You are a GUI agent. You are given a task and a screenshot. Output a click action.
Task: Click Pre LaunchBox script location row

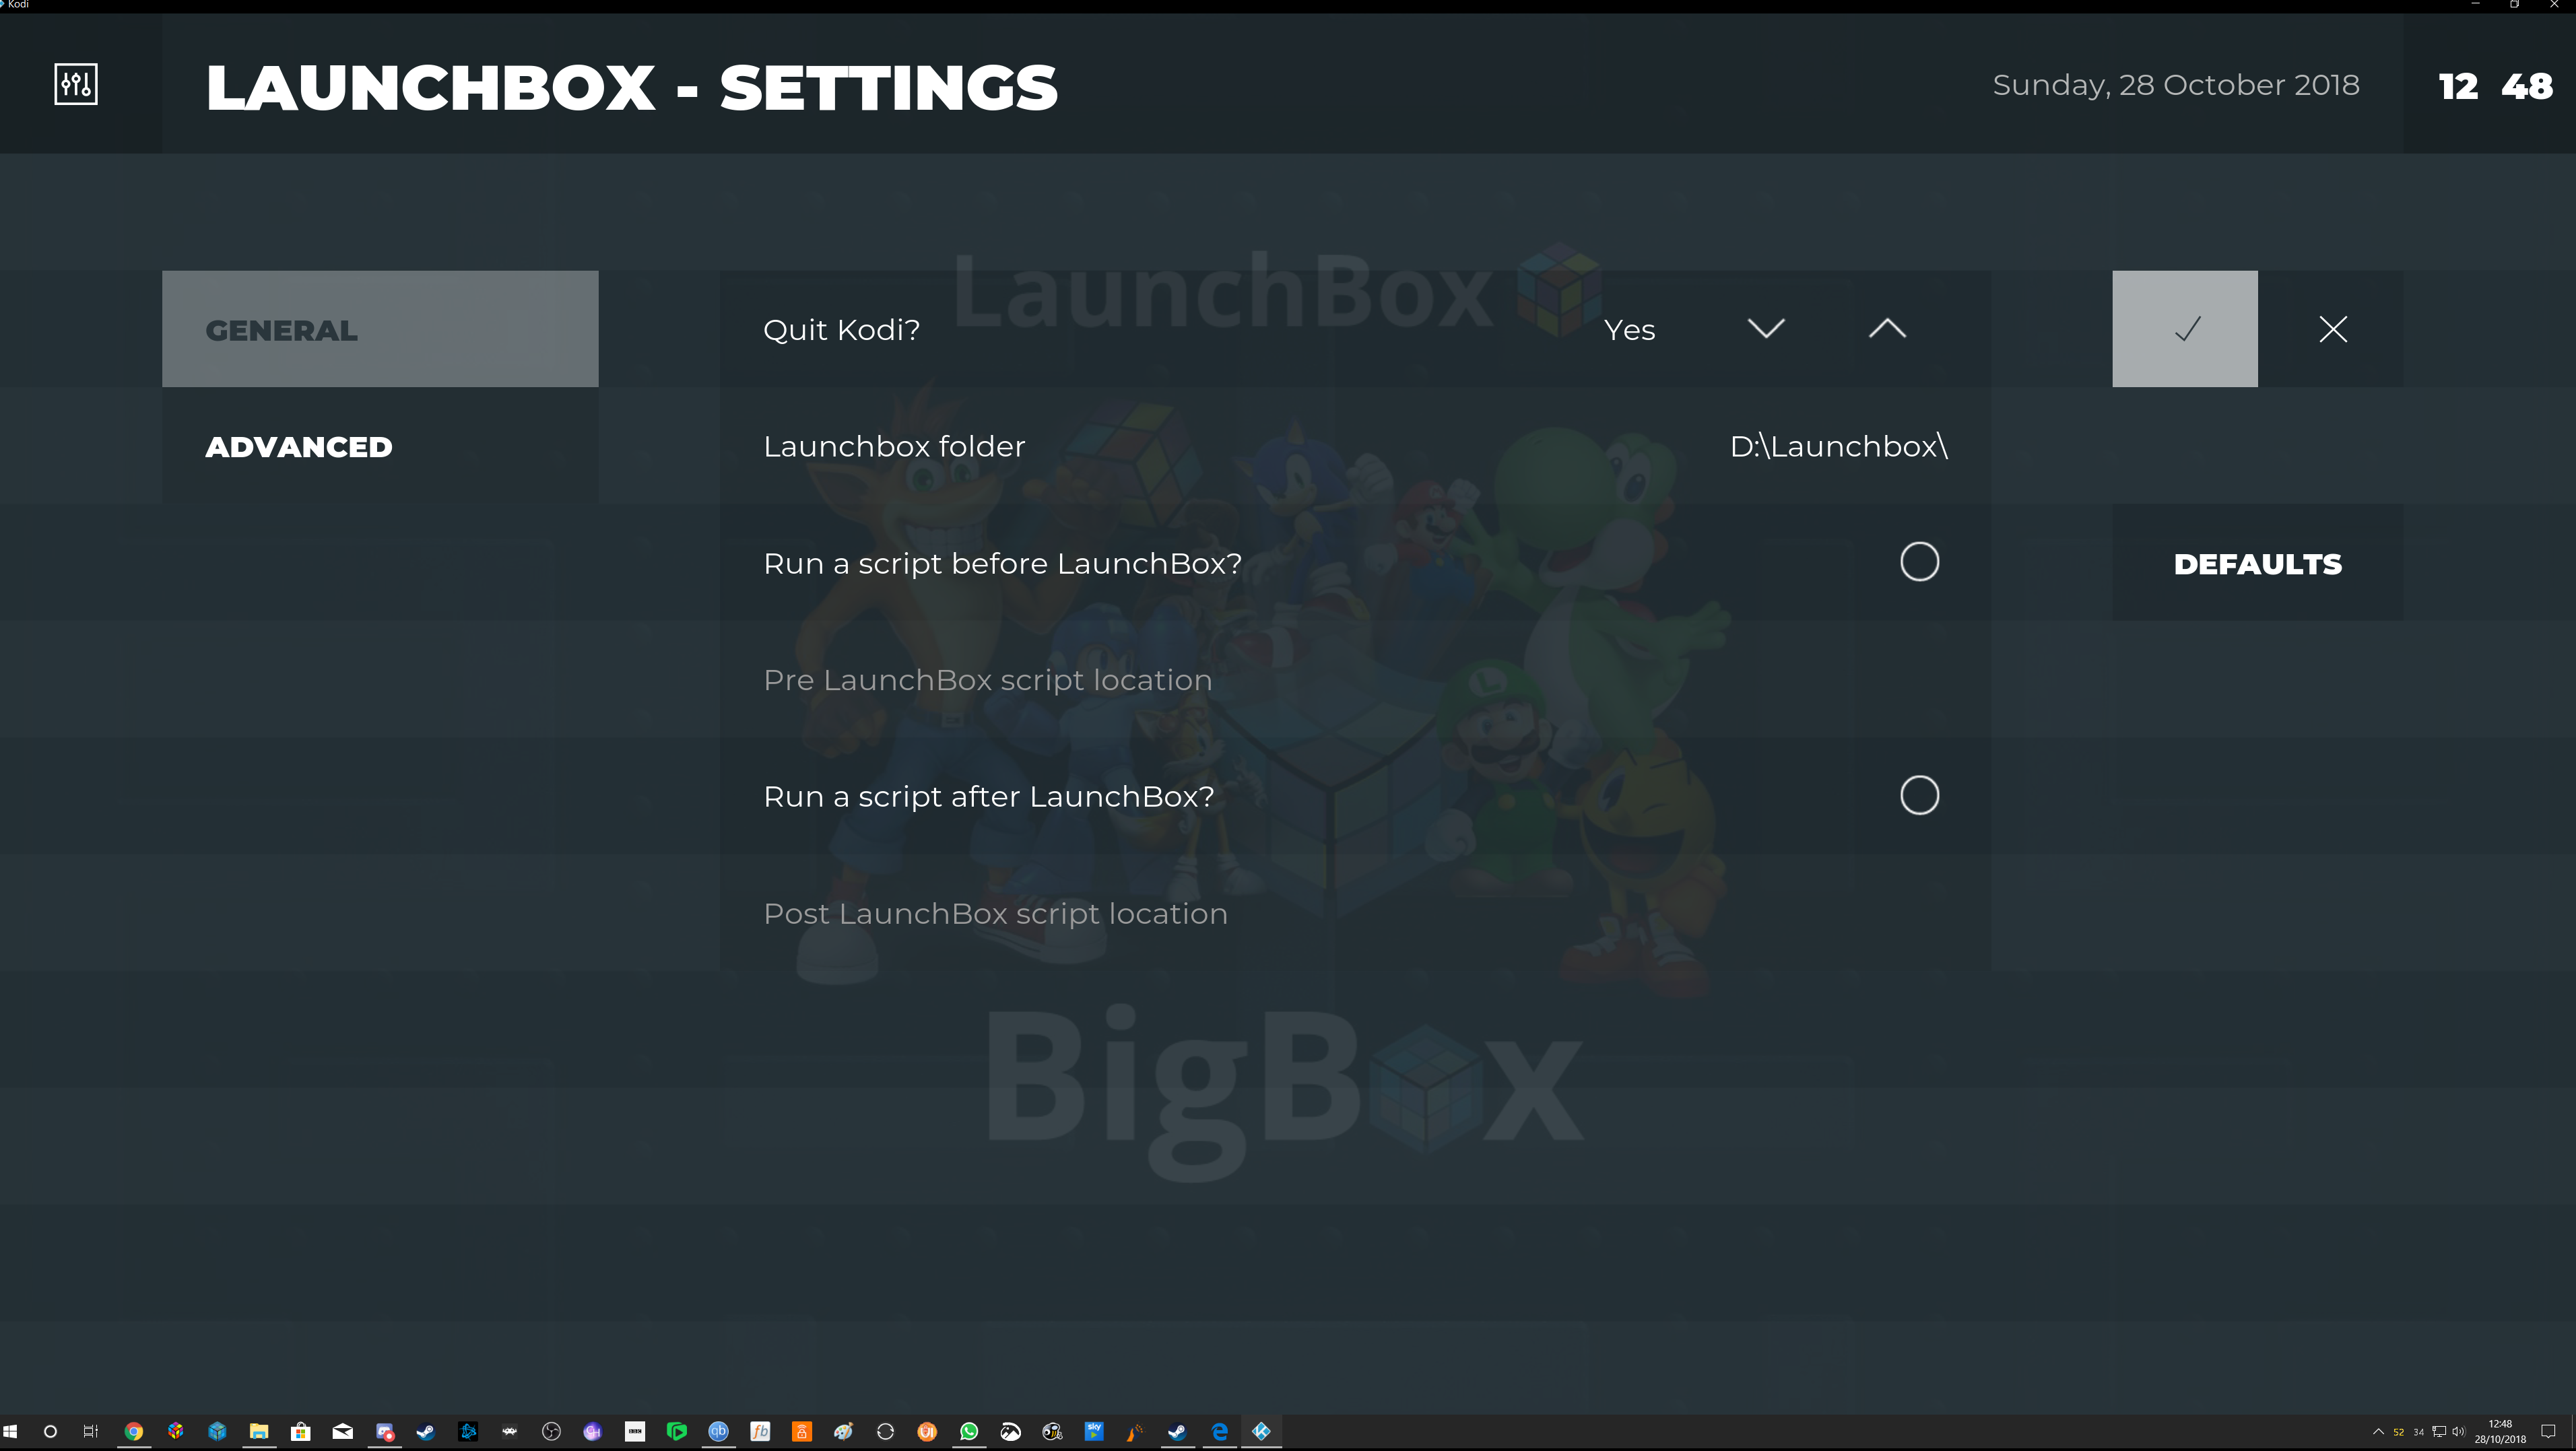tap(1355, 680)
